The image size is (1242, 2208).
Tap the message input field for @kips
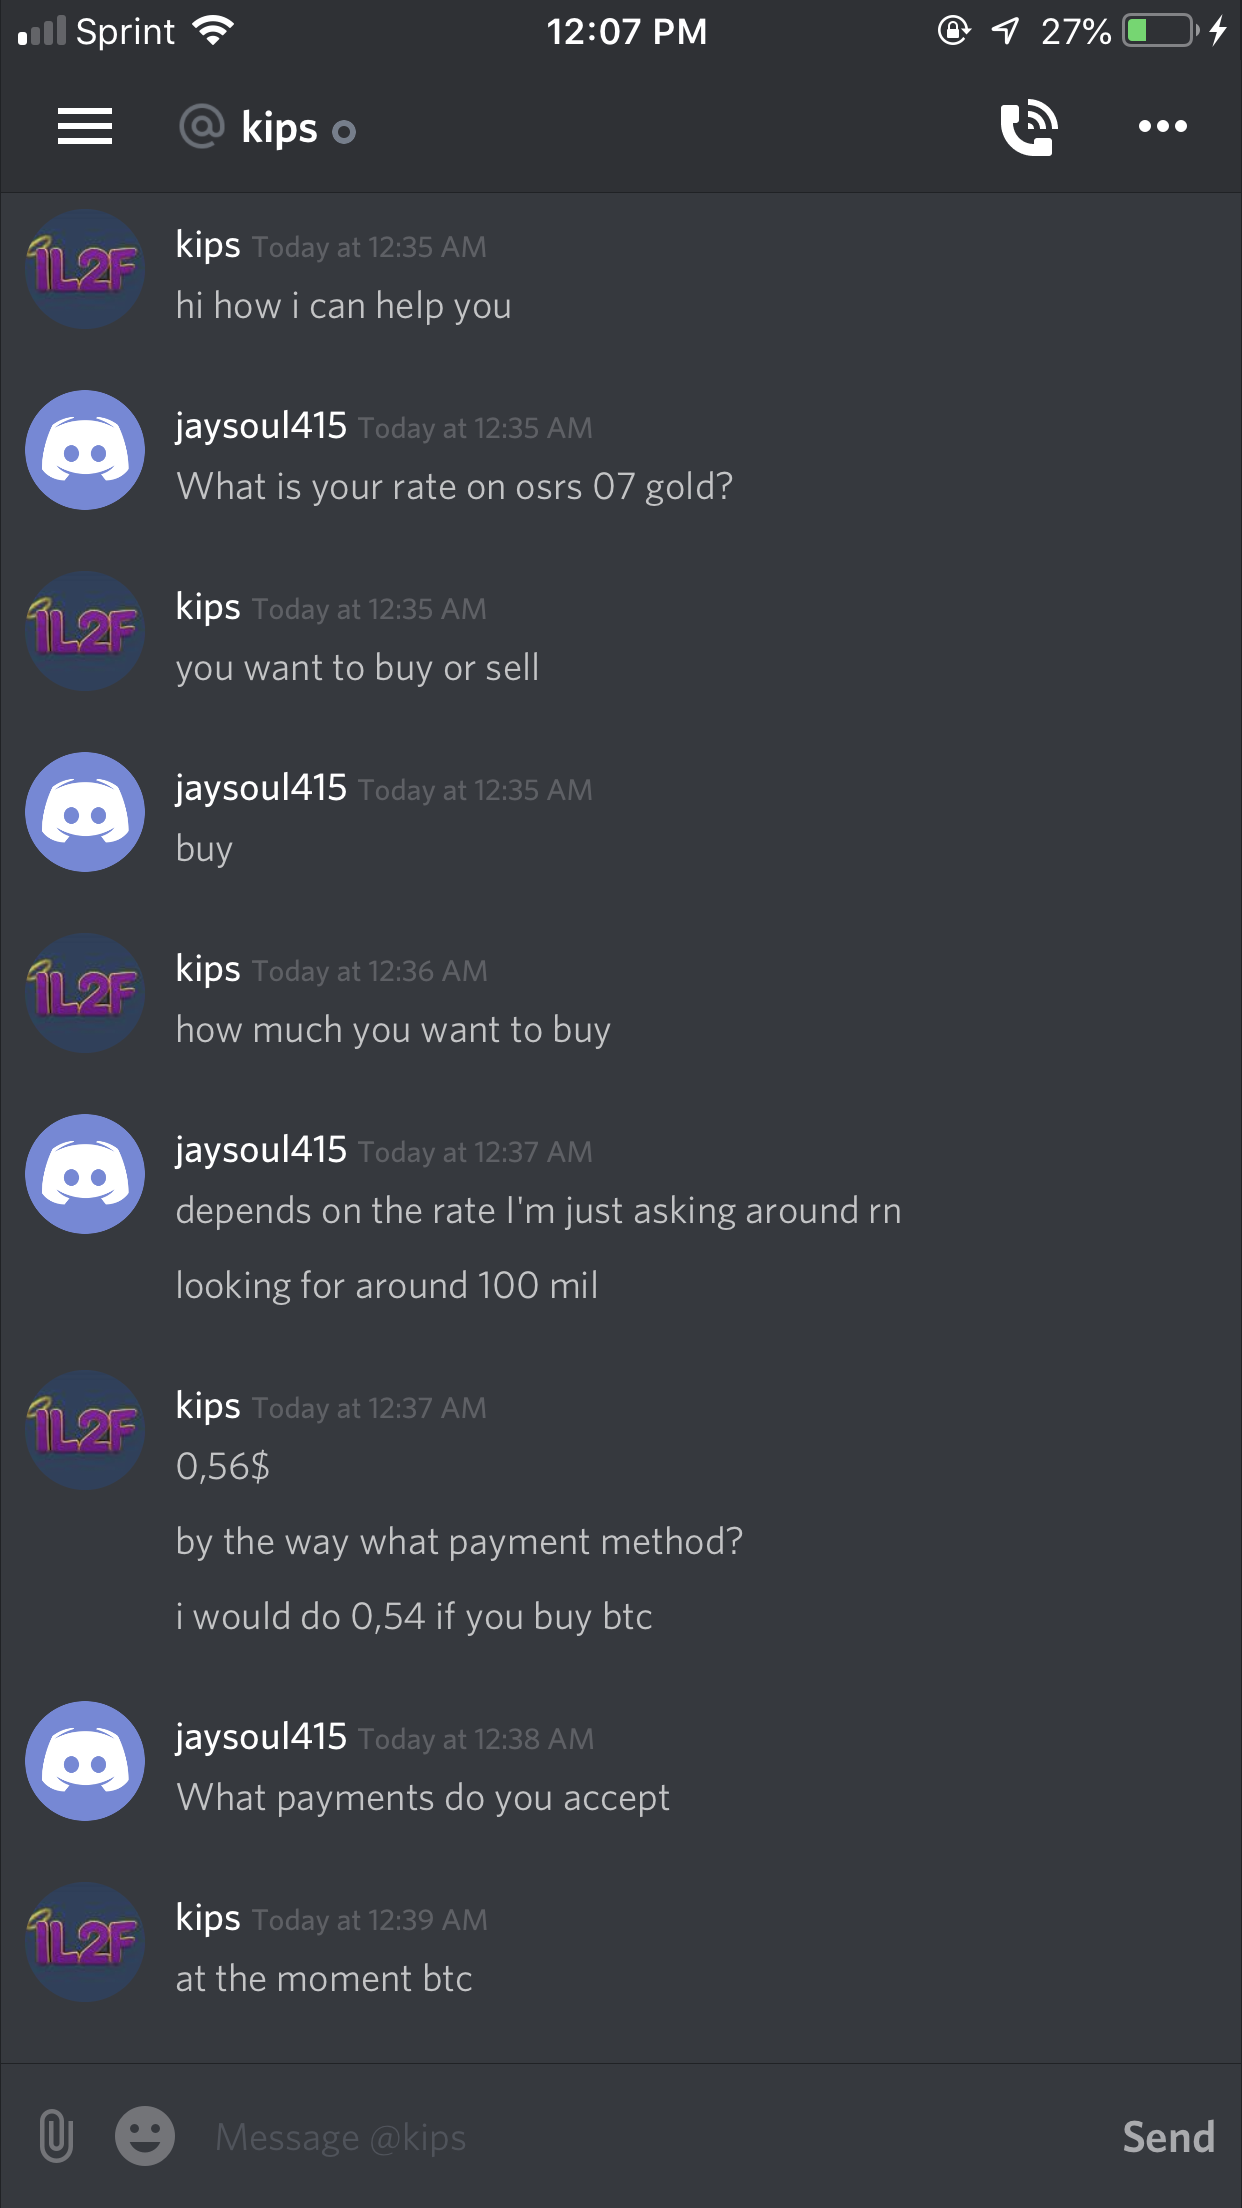click(x=650, y=2137)
